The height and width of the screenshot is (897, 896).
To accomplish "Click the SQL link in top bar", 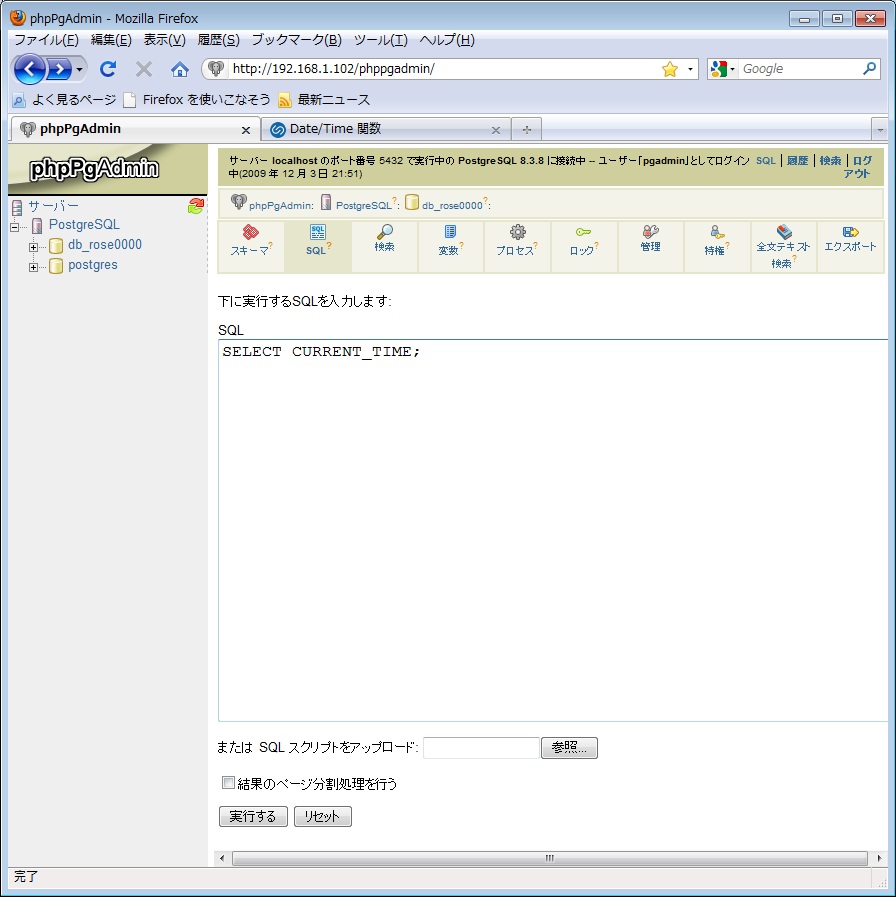I will pos(766,161).
